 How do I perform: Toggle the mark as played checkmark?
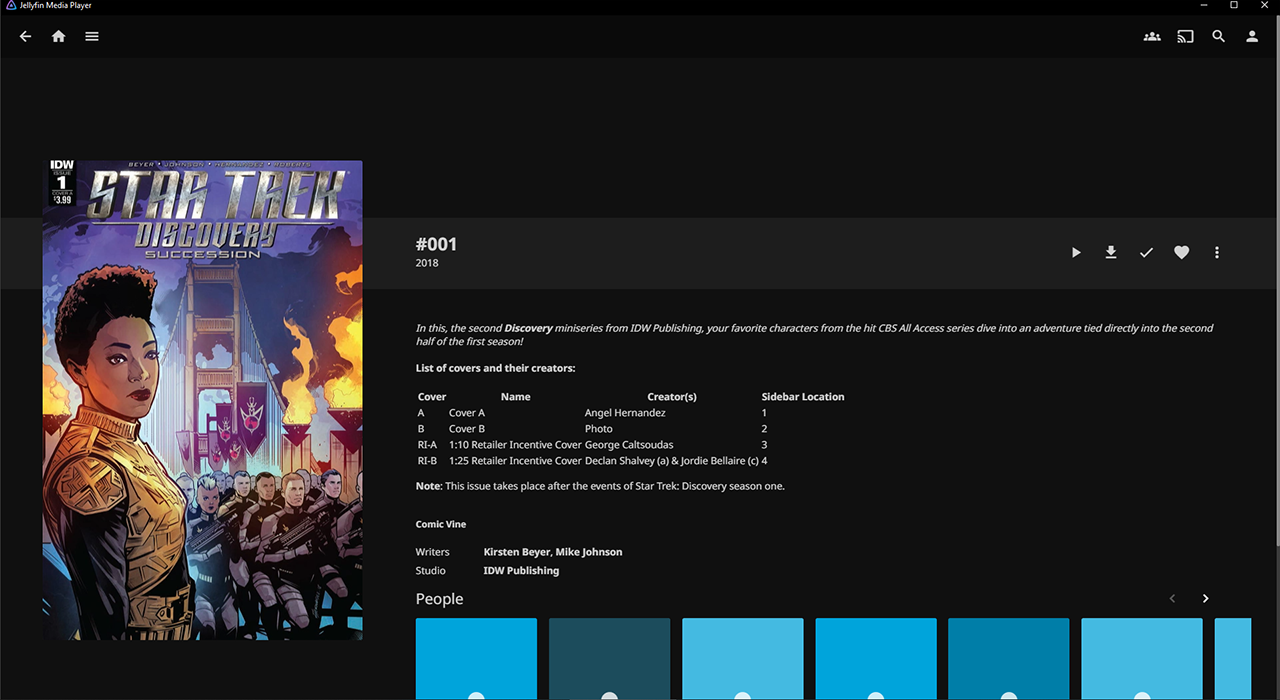click(1146, 253)
